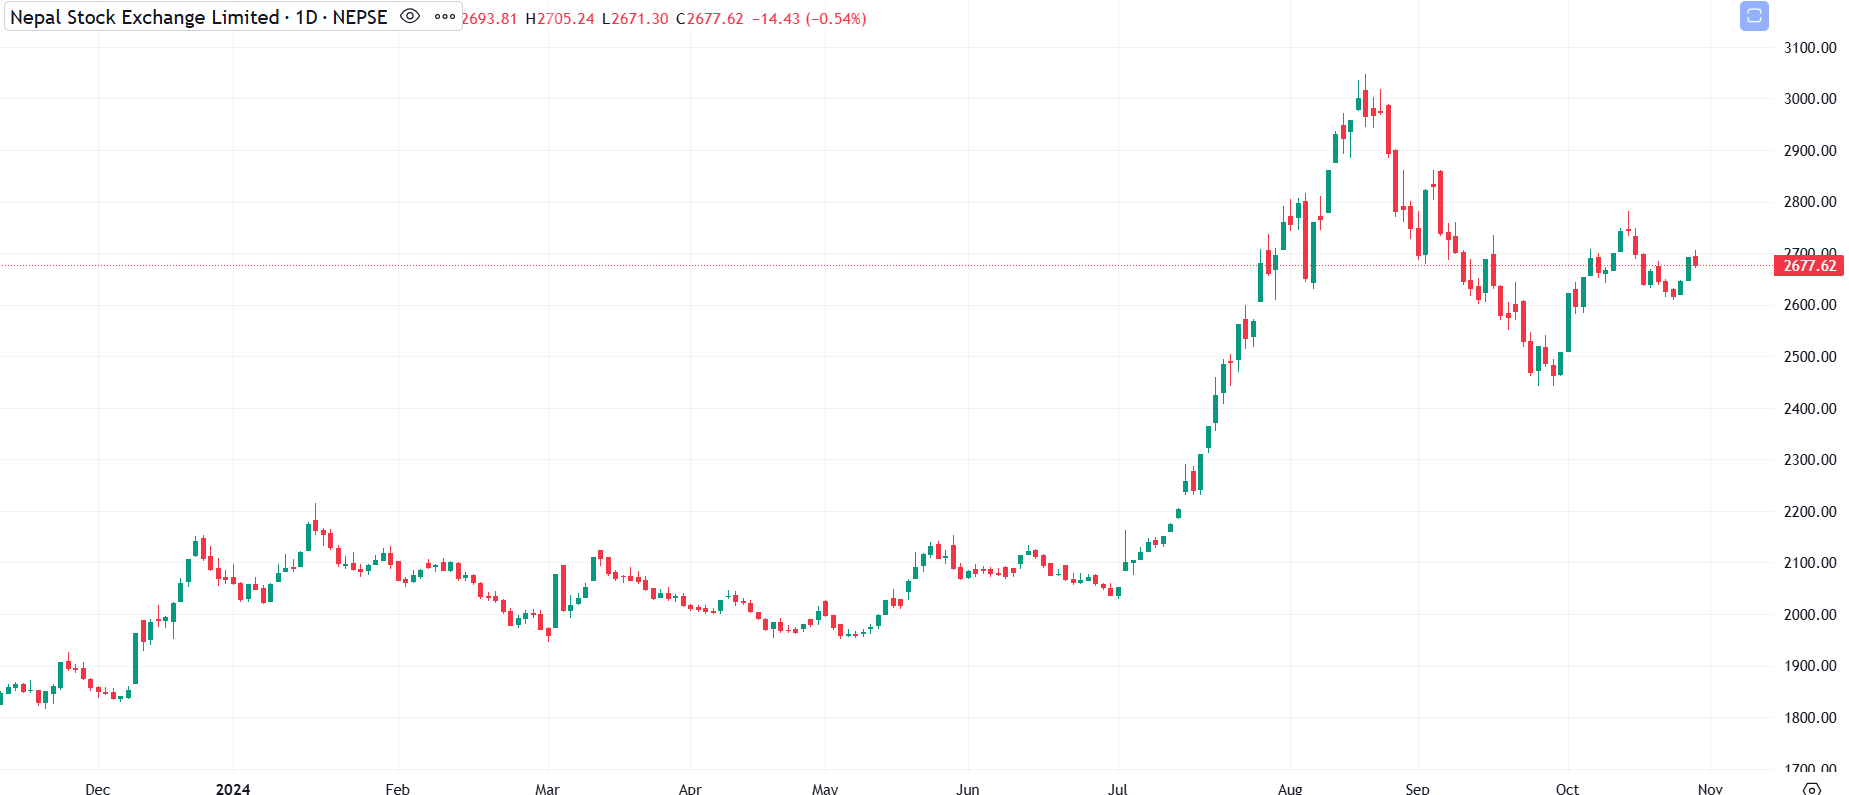Click the 2200.00 price axis label
Image resolution: width=1849 pixels, height=795 pixels.
[x=1810, y=512]
